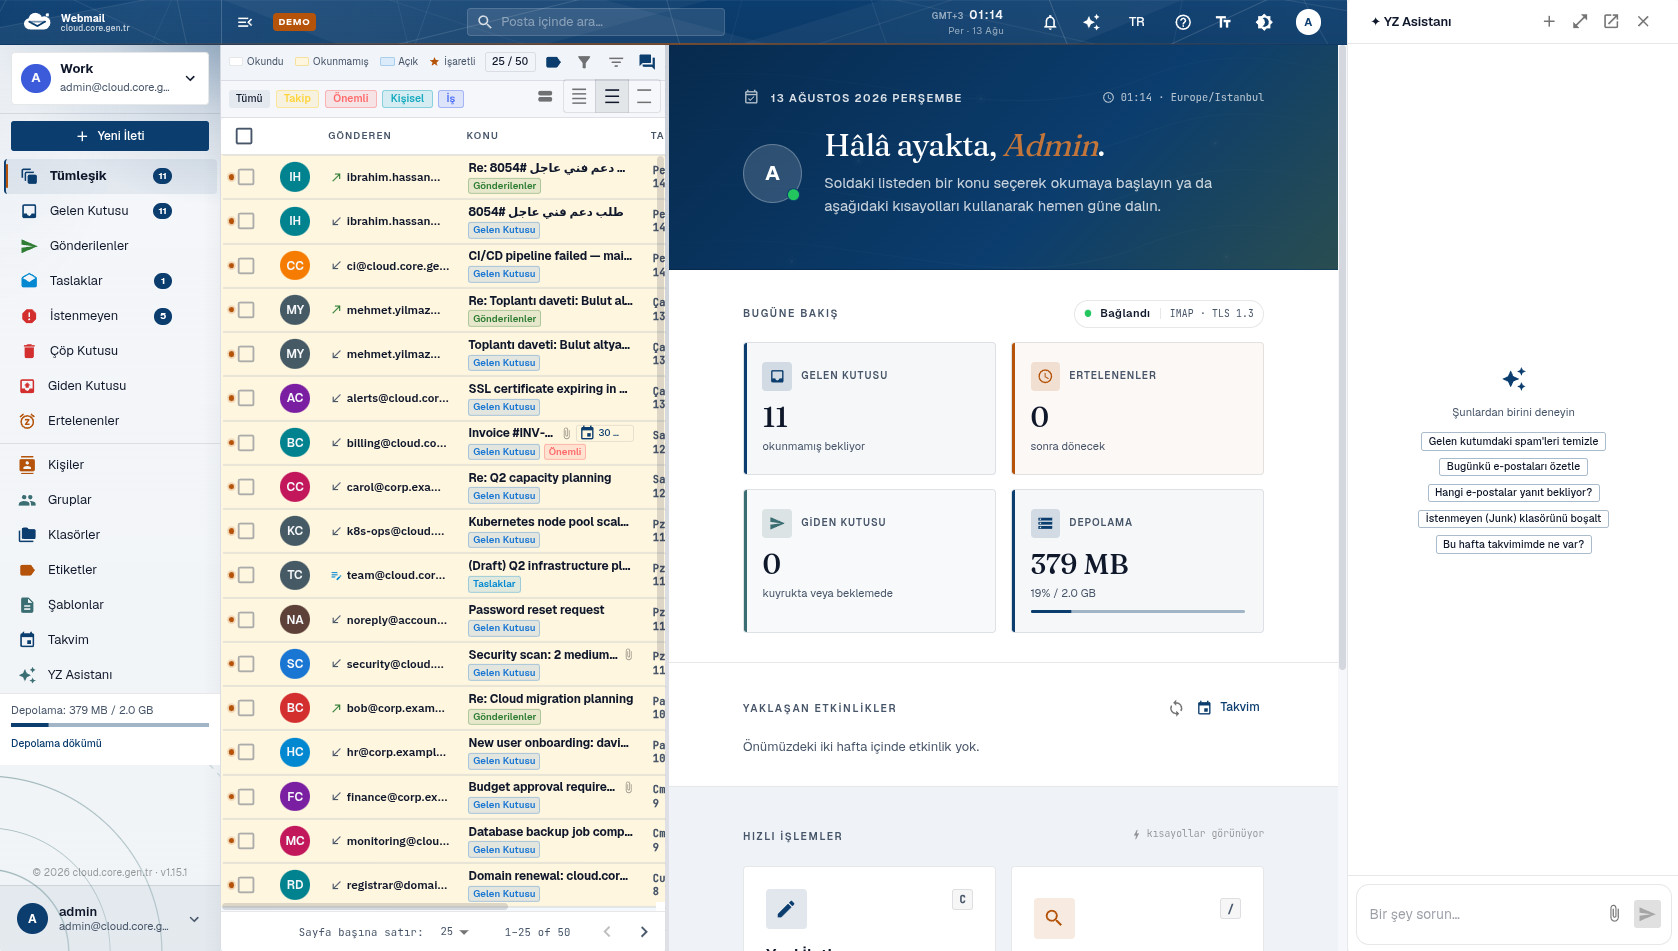This screenshot has width=1678, height=951.
Task: Toggle conversation view chat icon
Action: tap(647, 62)
